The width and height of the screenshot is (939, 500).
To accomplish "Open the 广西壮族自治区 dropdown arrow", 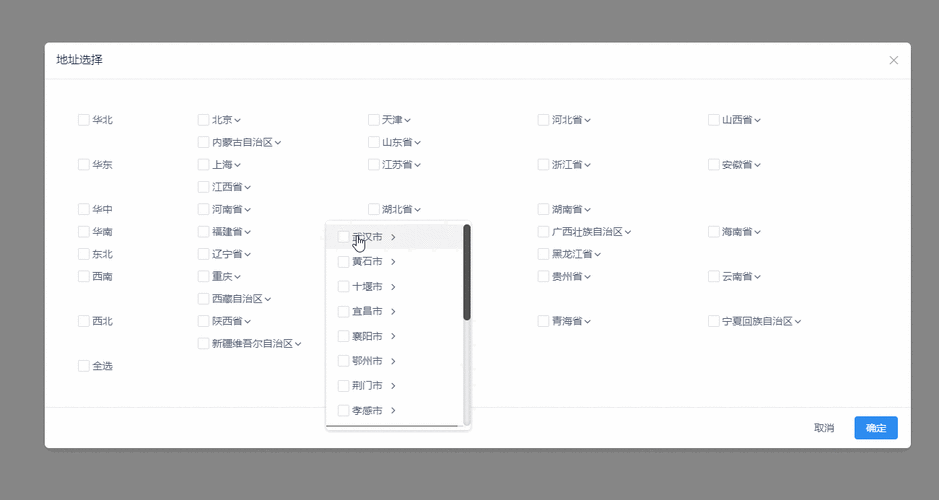I will tap(628, 232).
